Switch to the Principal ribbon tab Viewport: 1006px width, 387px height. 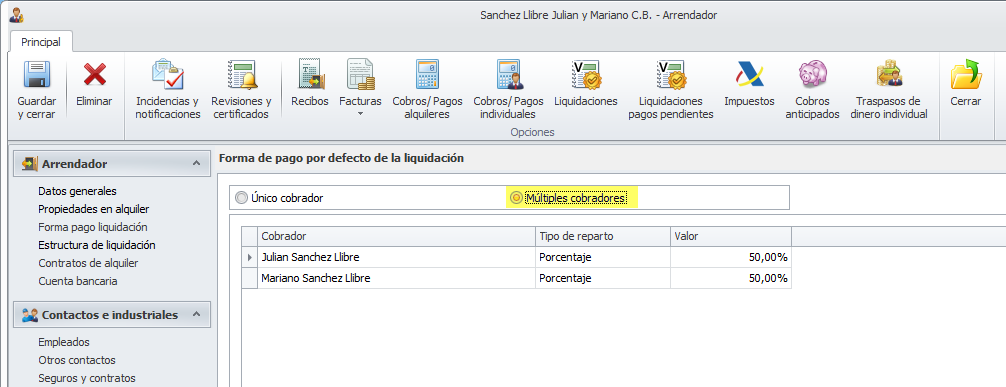[x=41, y=42]
